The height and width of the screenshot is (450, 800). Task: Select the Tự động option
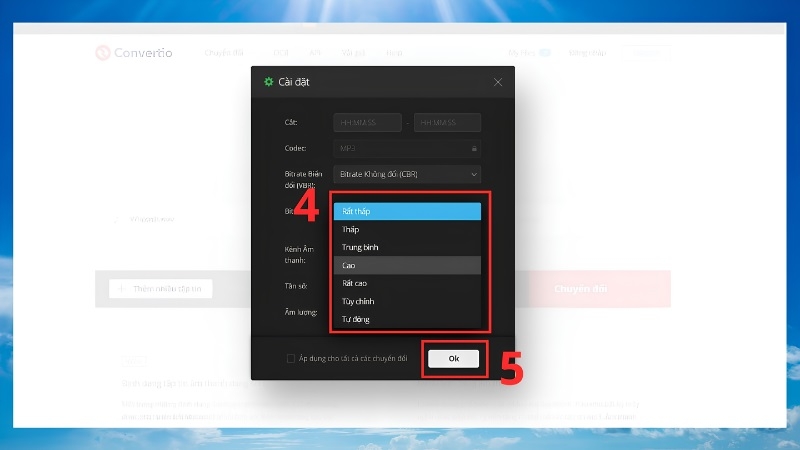(407, 319)
